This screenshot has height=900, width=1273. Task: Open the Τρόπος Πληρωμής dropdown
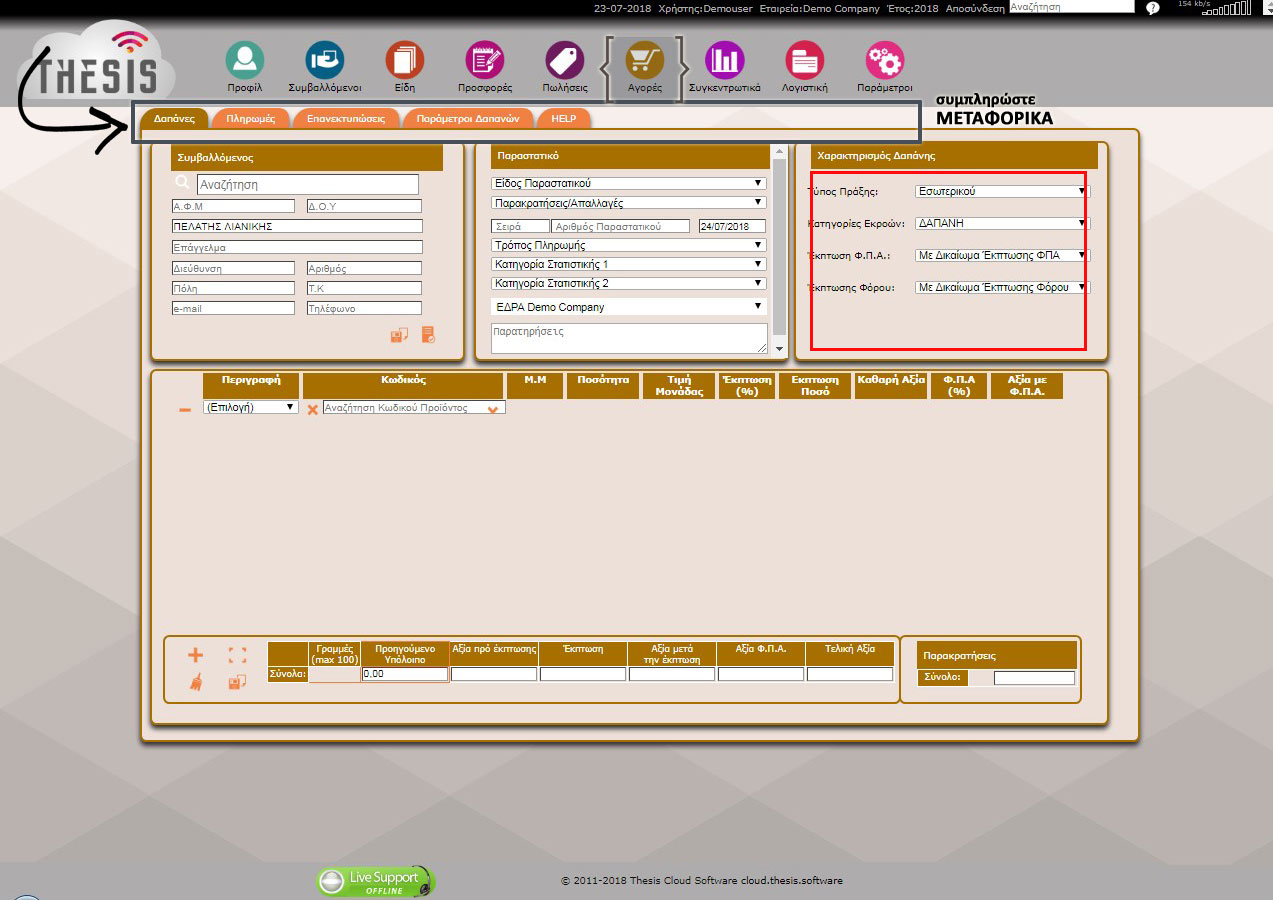[628, 245]
